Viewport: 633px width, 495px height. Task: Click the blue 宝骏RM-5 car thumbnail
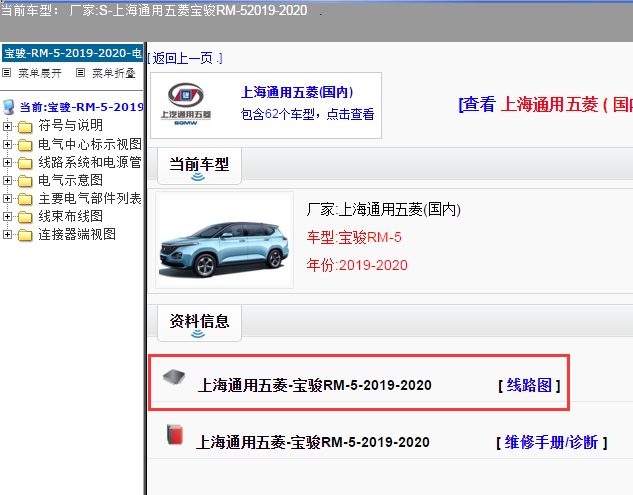pyautogui.click(x=224, y=240)
